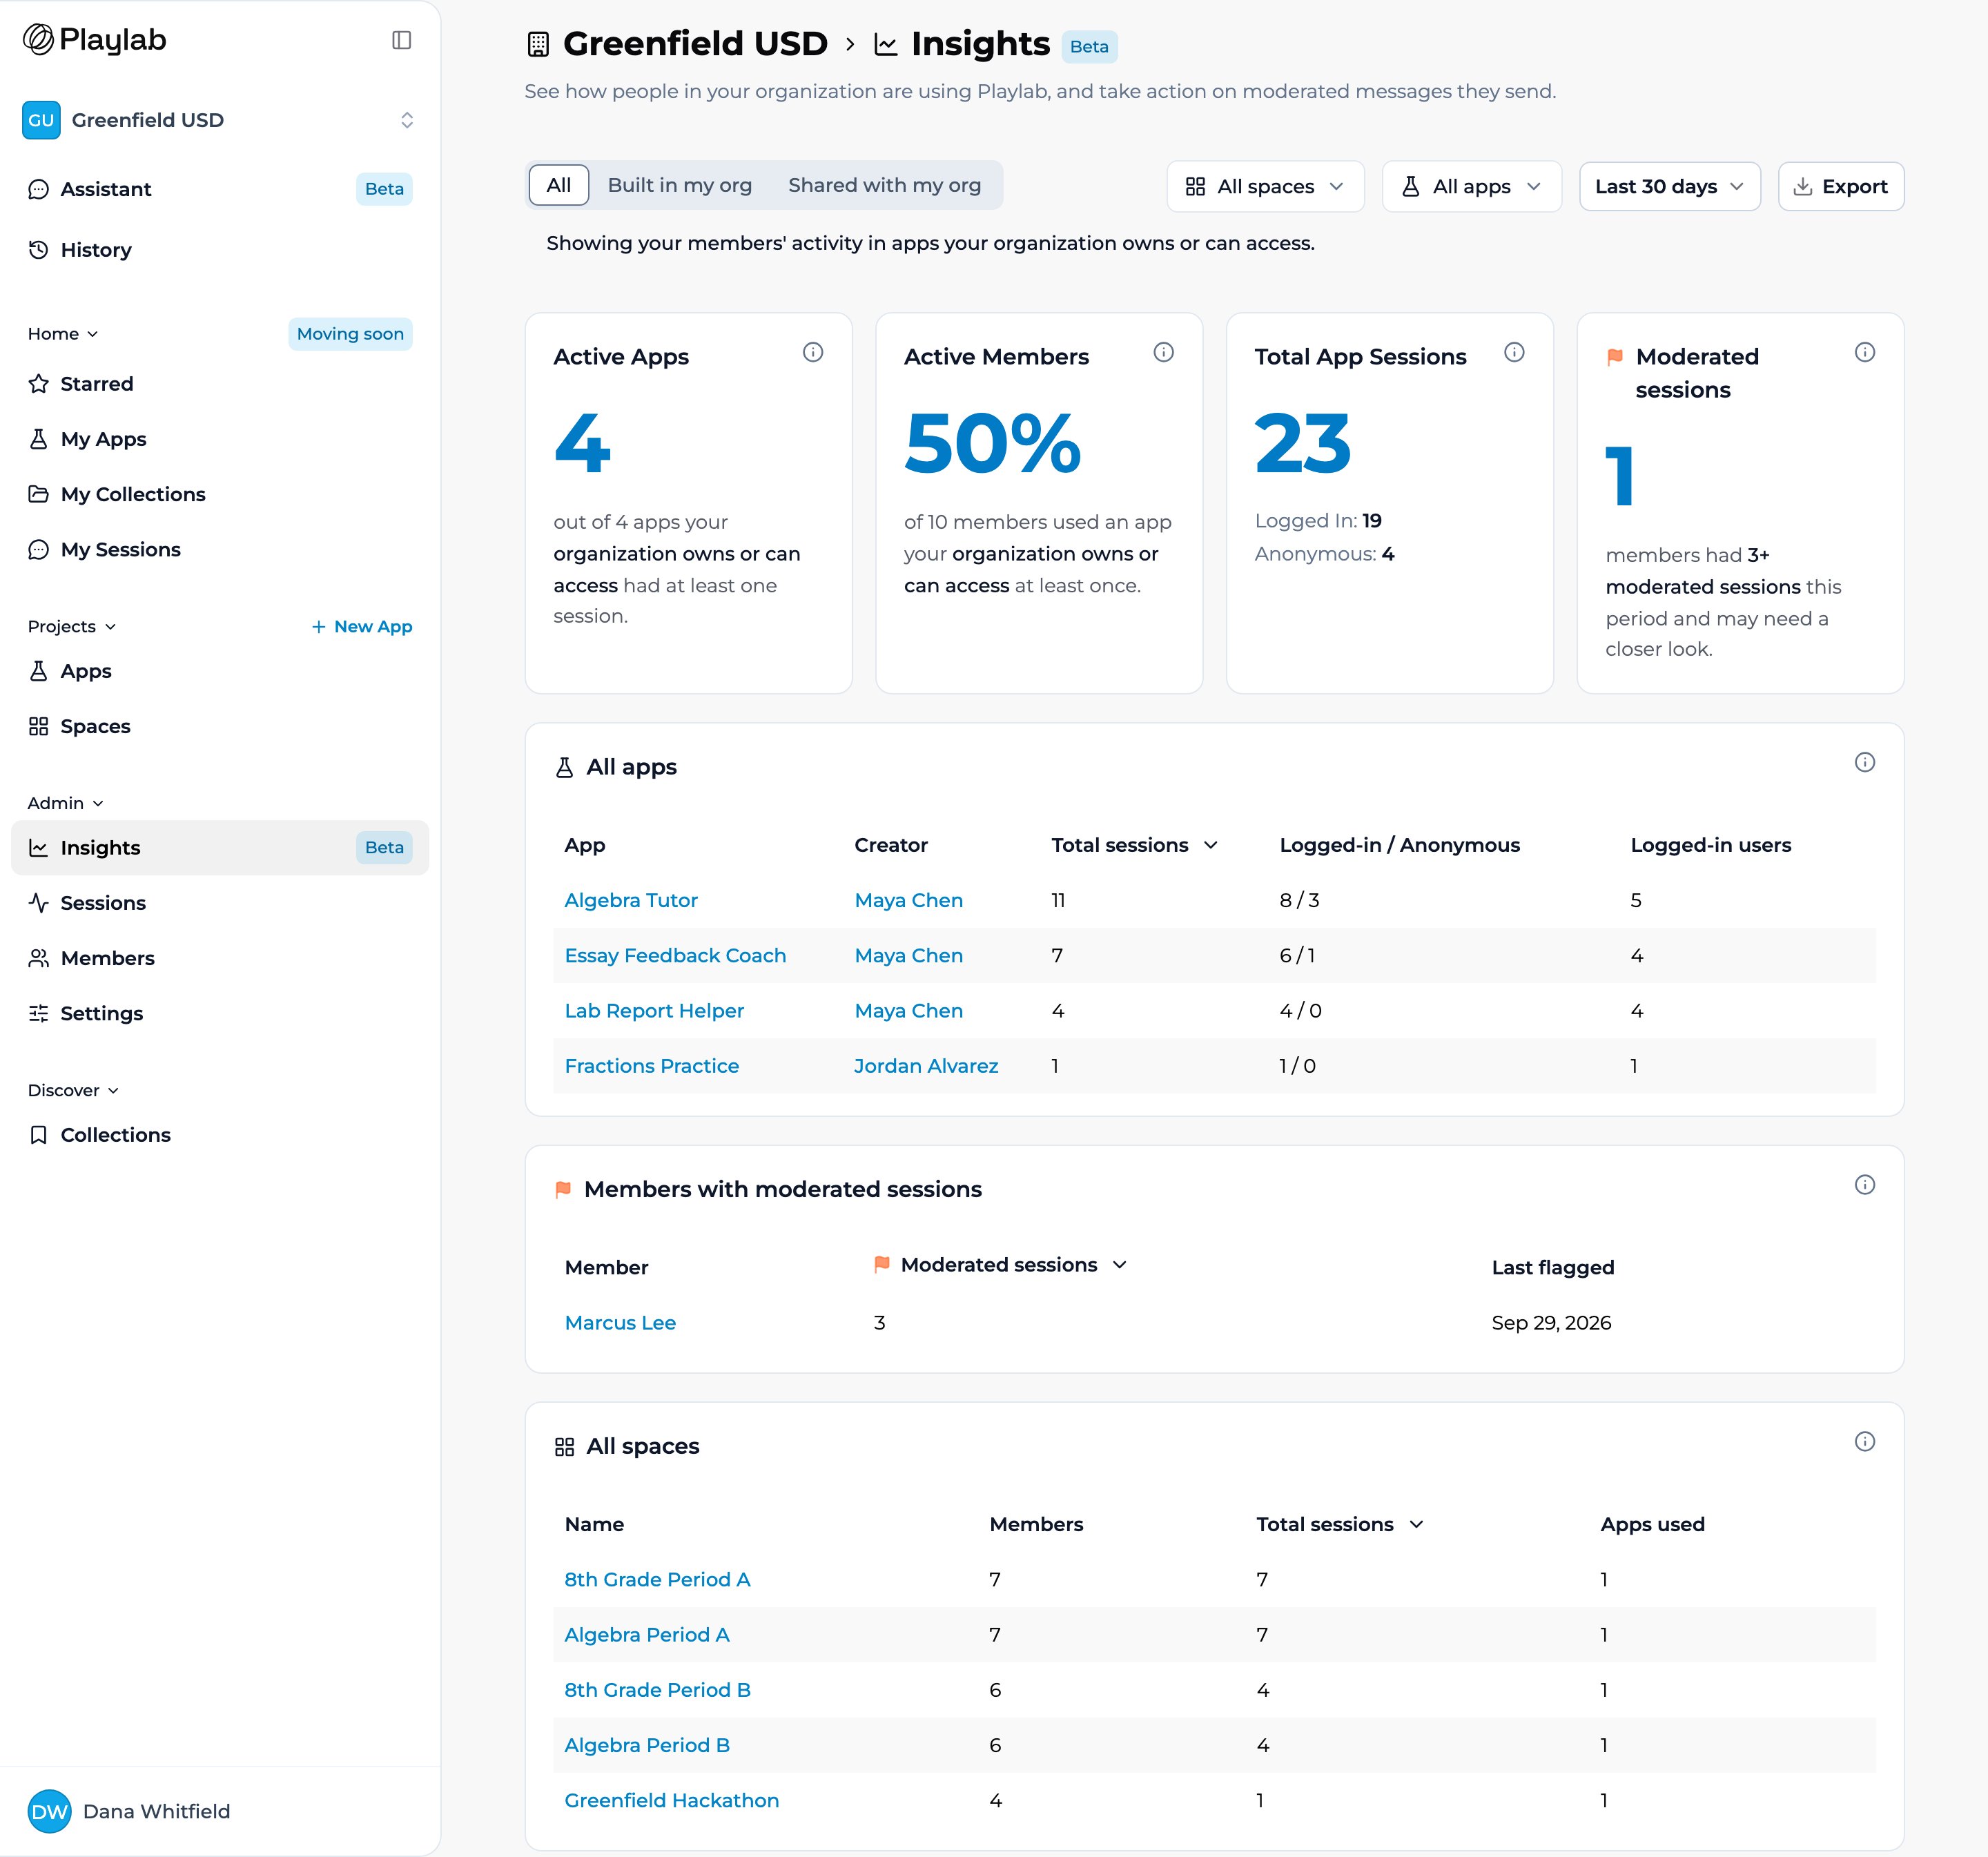The width and height of the screenshot is (1988, 1857).
Task: Open 8th Grade Period B space
Action: pos(657,1689)
